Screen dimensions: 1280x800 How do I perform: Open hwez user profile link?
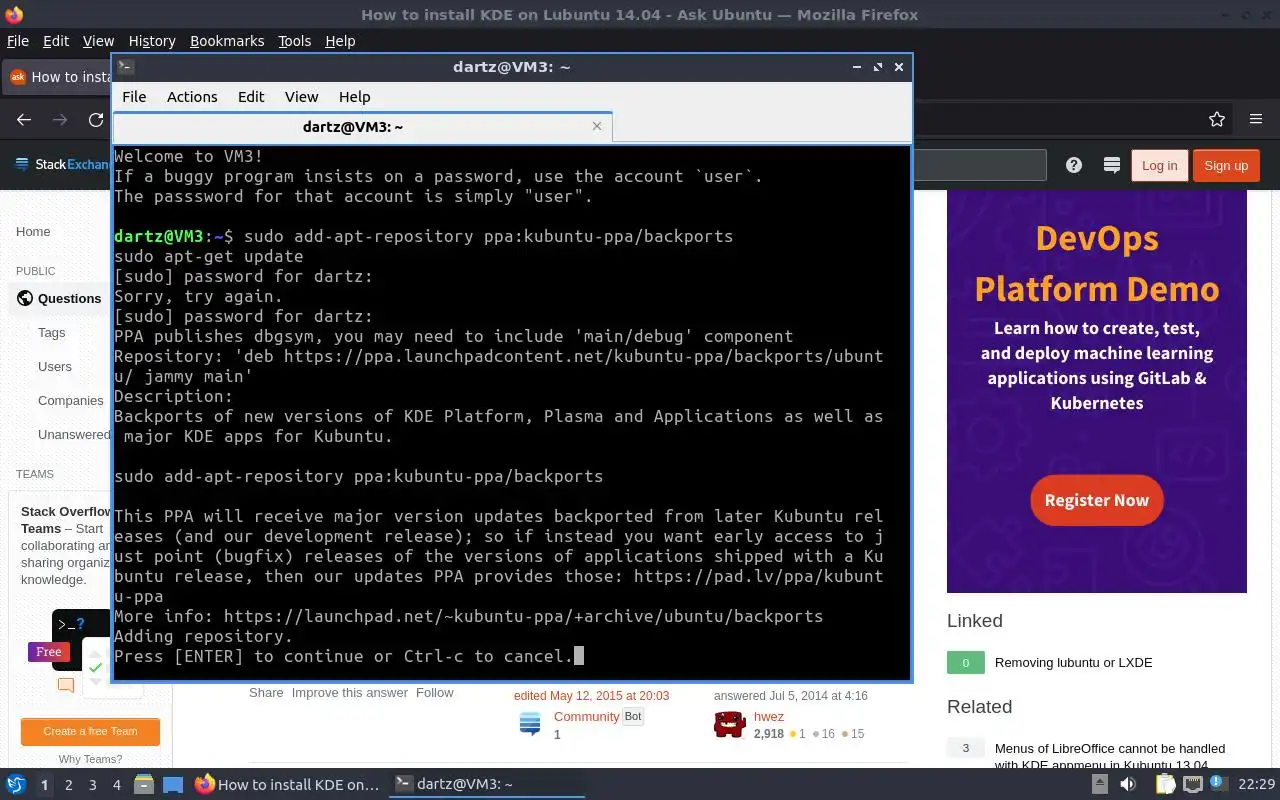(769, 716)
